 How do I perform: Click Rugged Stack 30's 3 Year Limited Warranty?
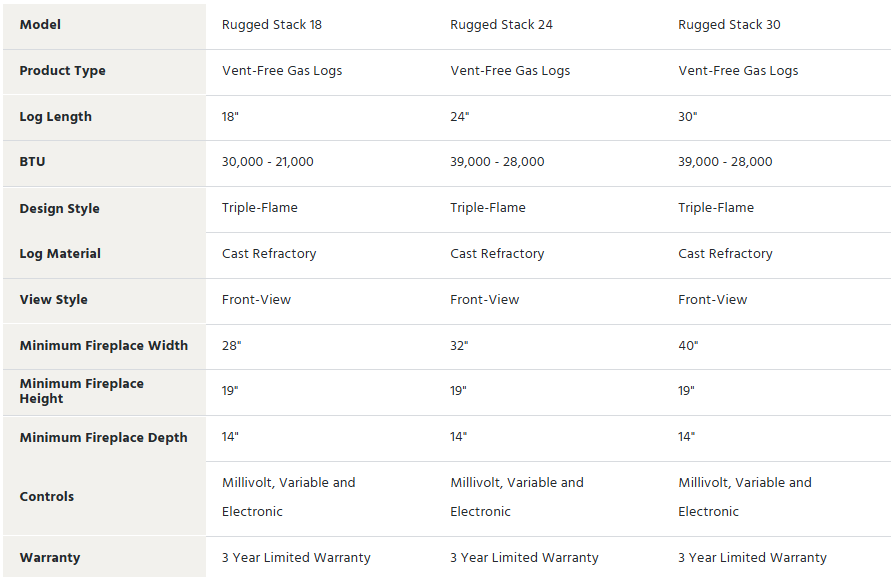752,558
